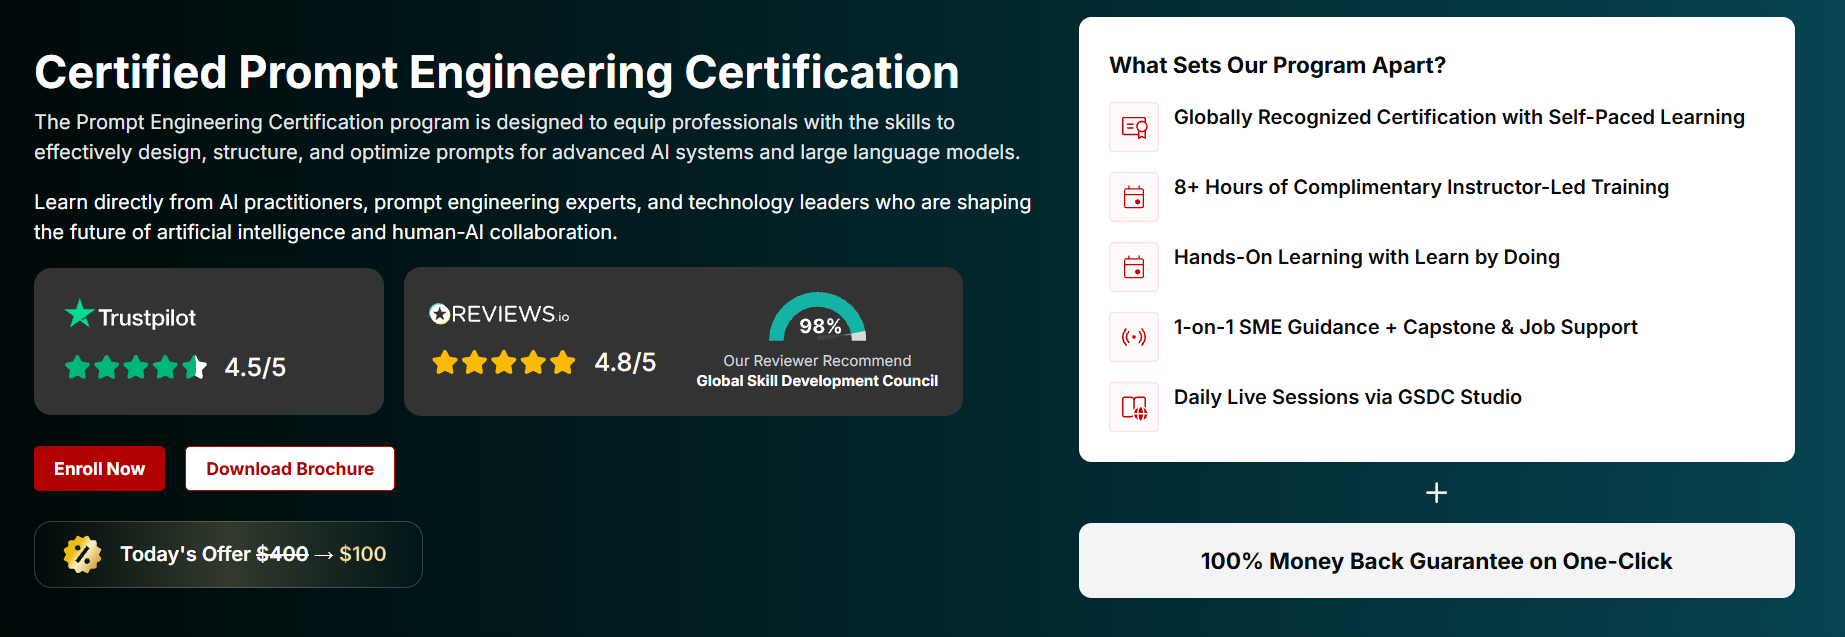
Task: Click the $100 discounted price
Action: 362,554
